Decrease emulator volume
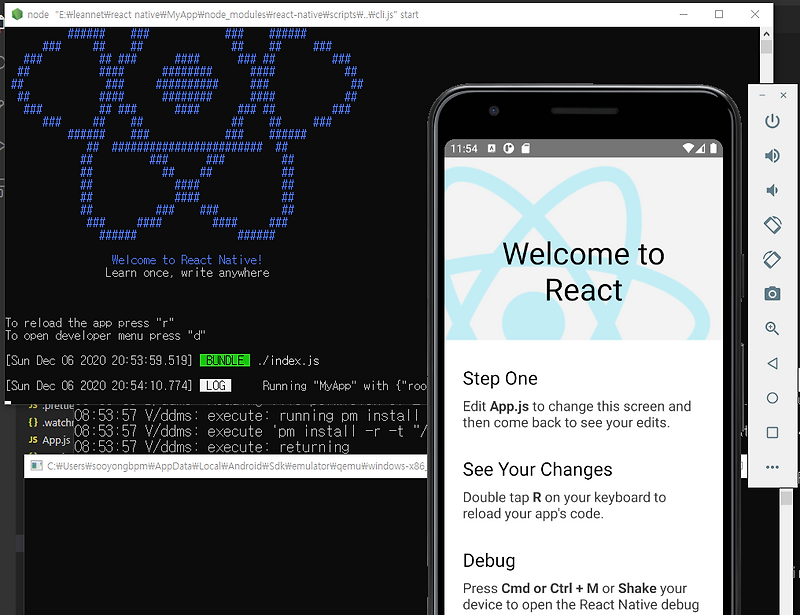Image resolution: width=800 pixels, height=615 pixels. (771, 189)
